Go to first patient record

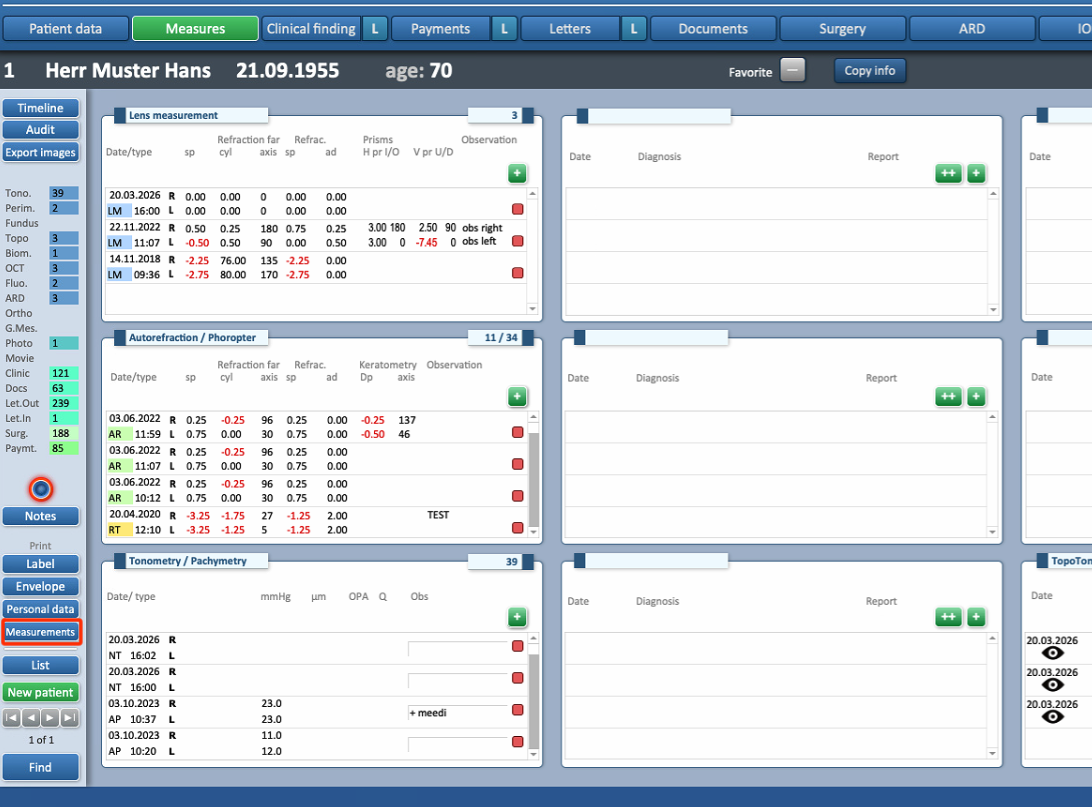(x=12, y=717)
